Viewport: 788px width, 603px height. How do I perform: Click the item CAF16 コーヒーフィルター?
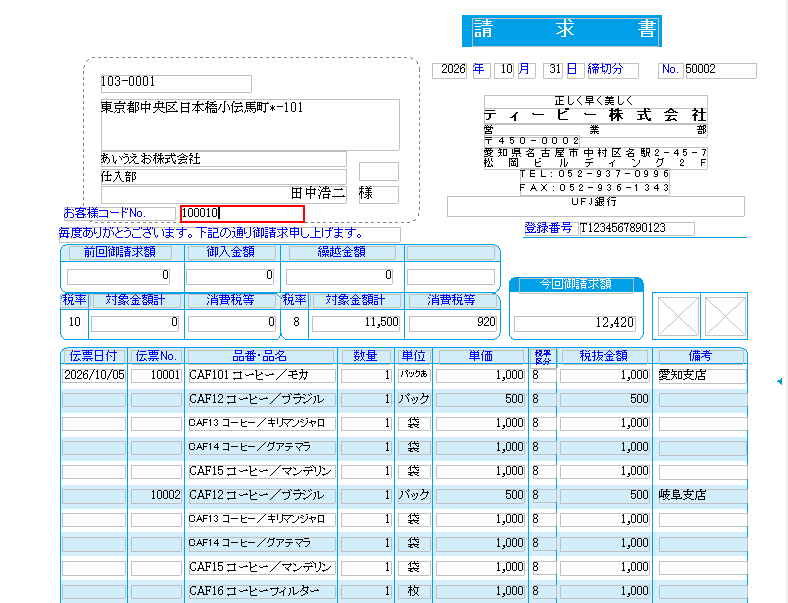262,591
